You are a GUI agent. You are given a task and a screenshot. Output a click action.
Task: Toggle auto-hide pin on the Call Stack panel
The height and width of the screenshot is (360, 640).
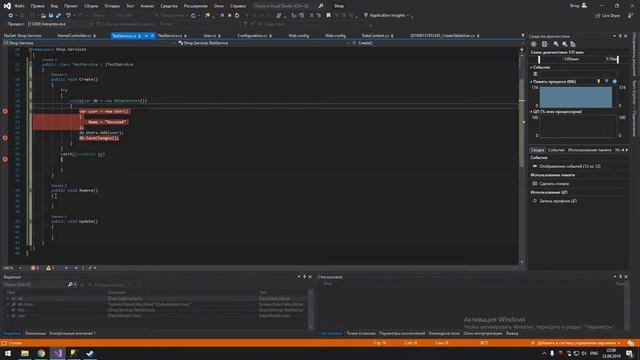620,277
